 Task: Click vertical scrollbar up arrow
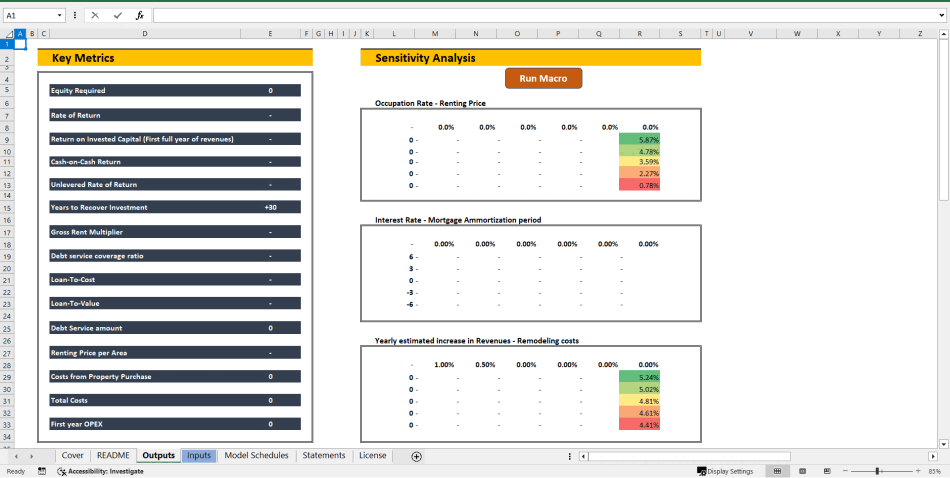point(943,33)
